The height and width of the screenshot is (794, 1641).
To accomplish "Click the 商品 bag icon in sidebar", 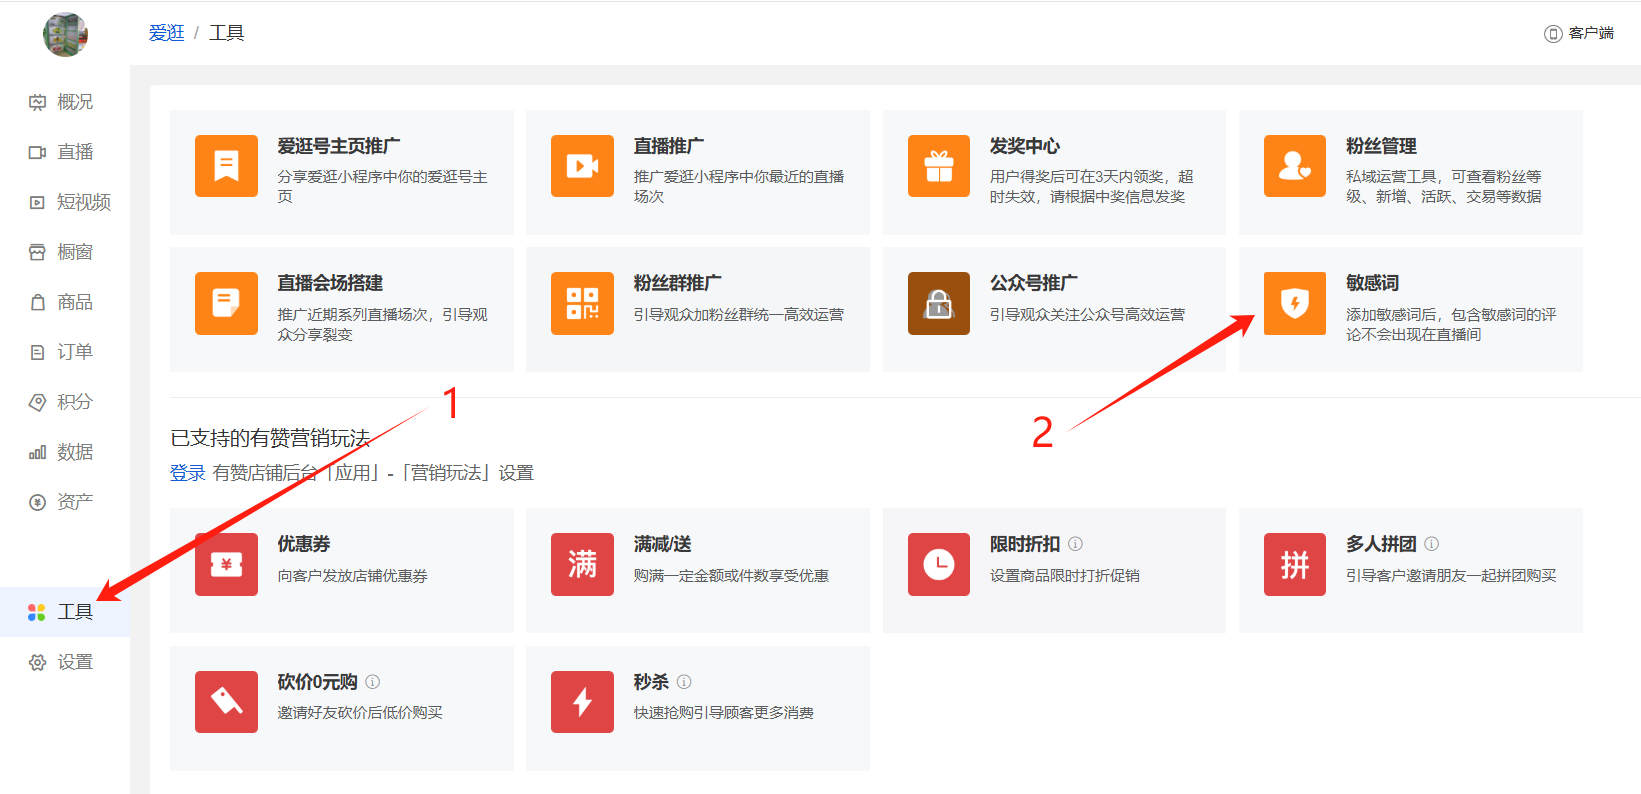I will pyautogui.click(x=37, y=302).
